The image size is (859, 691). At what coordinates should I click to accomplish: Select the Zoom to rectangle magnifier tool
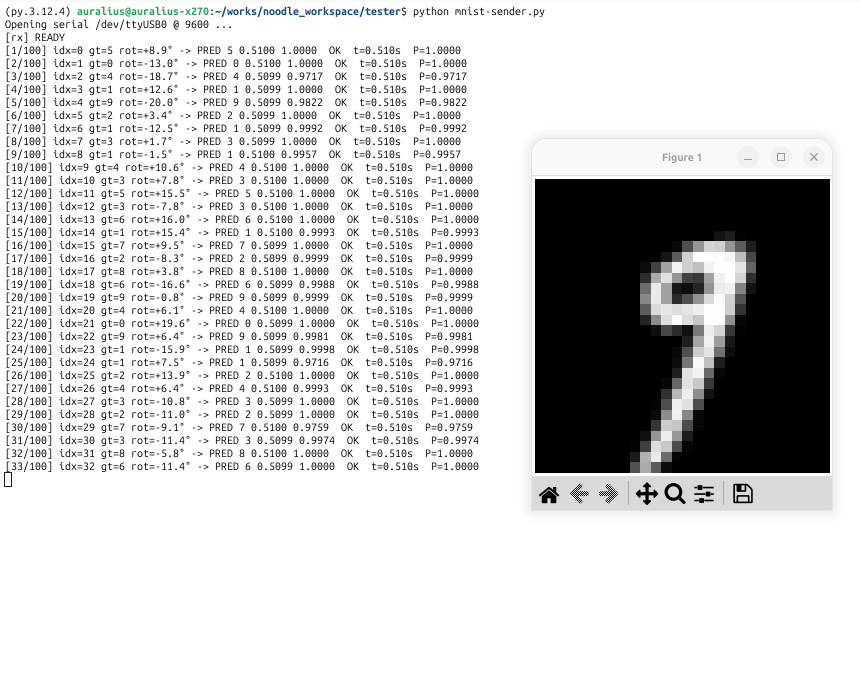pos(675,494)
